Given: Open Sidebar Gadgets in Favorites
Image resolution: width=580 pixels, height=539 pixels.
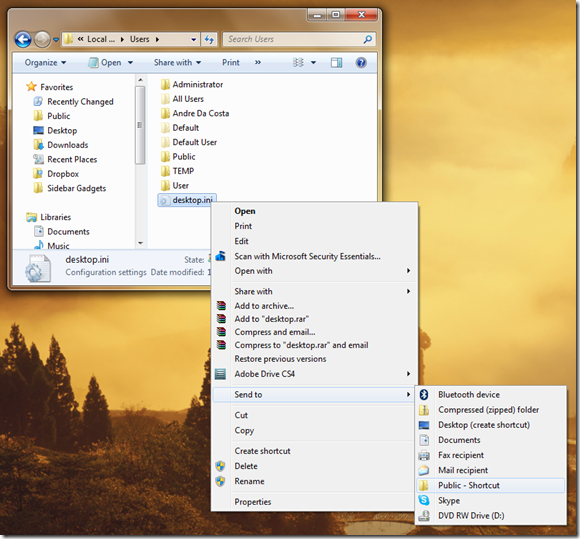Looking at the screenshot, I should [77, 188].
